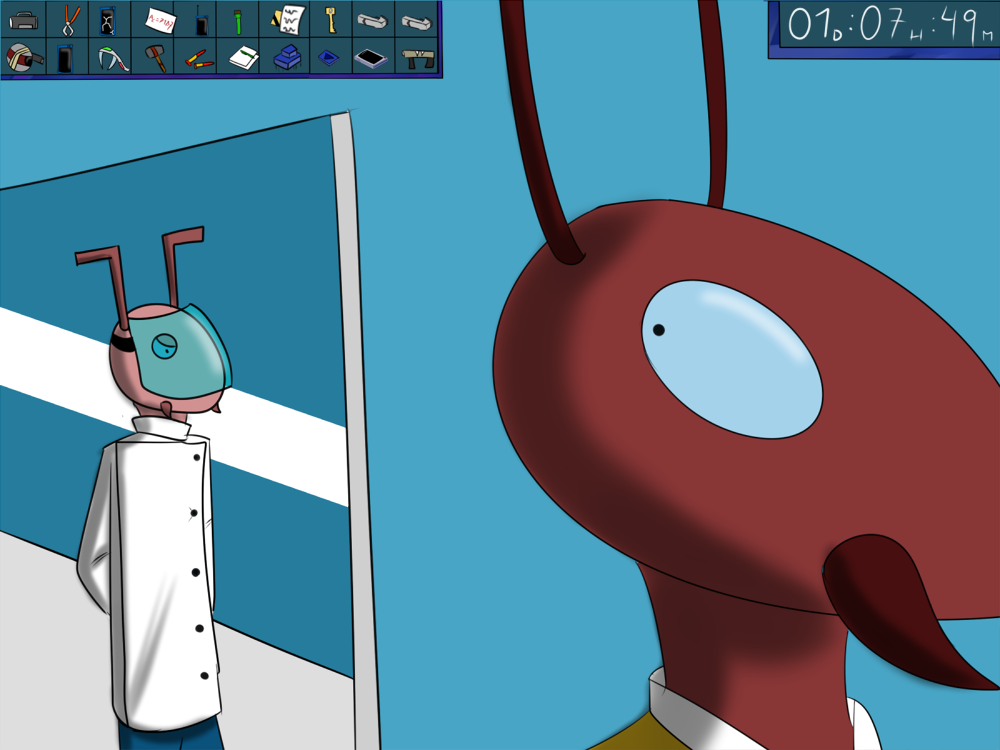Choose the walkie-talkie with antenna
This screenshot has width=1000, height=750.
(x=200, y=19)
